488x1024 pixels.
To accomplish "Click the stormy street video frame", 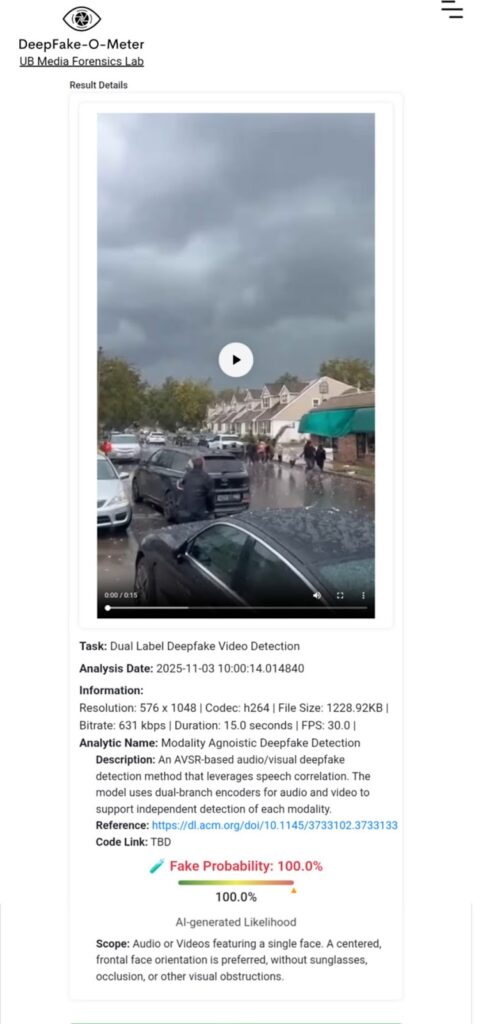I will [x=236, y=365].
